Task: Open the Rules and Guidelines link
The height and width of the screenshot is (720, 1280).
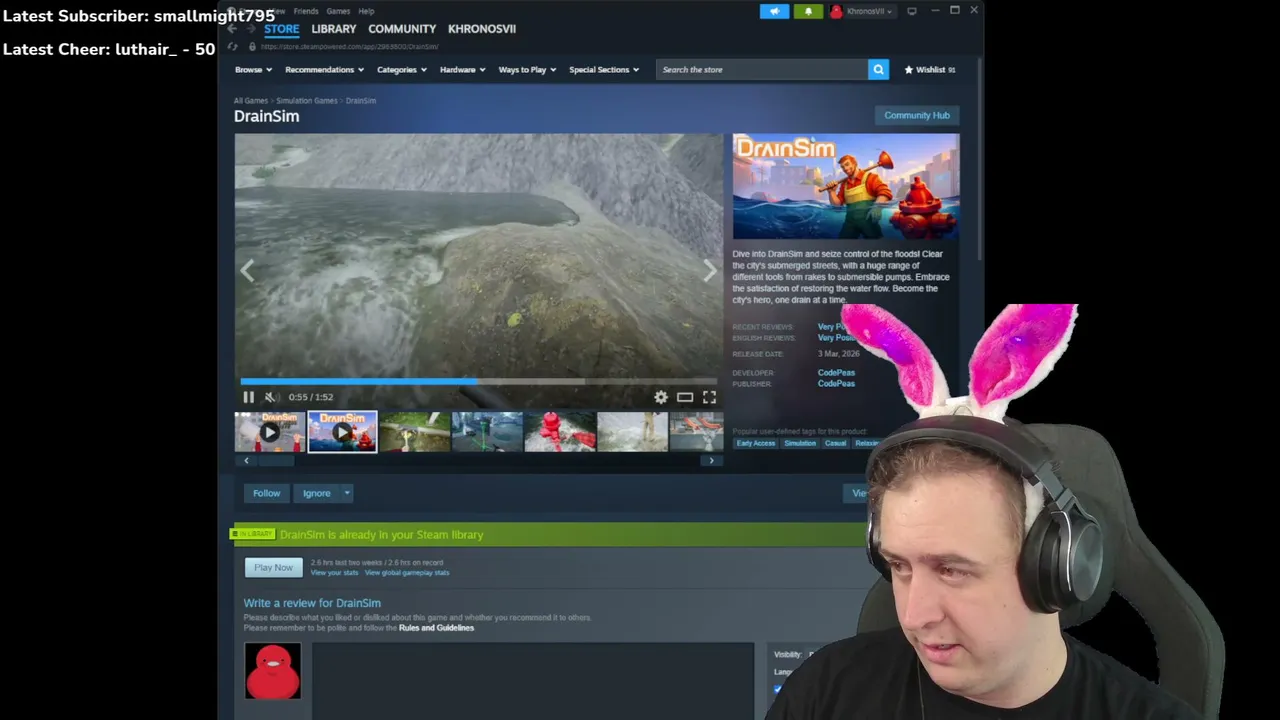Action: (x=436, y=628)
